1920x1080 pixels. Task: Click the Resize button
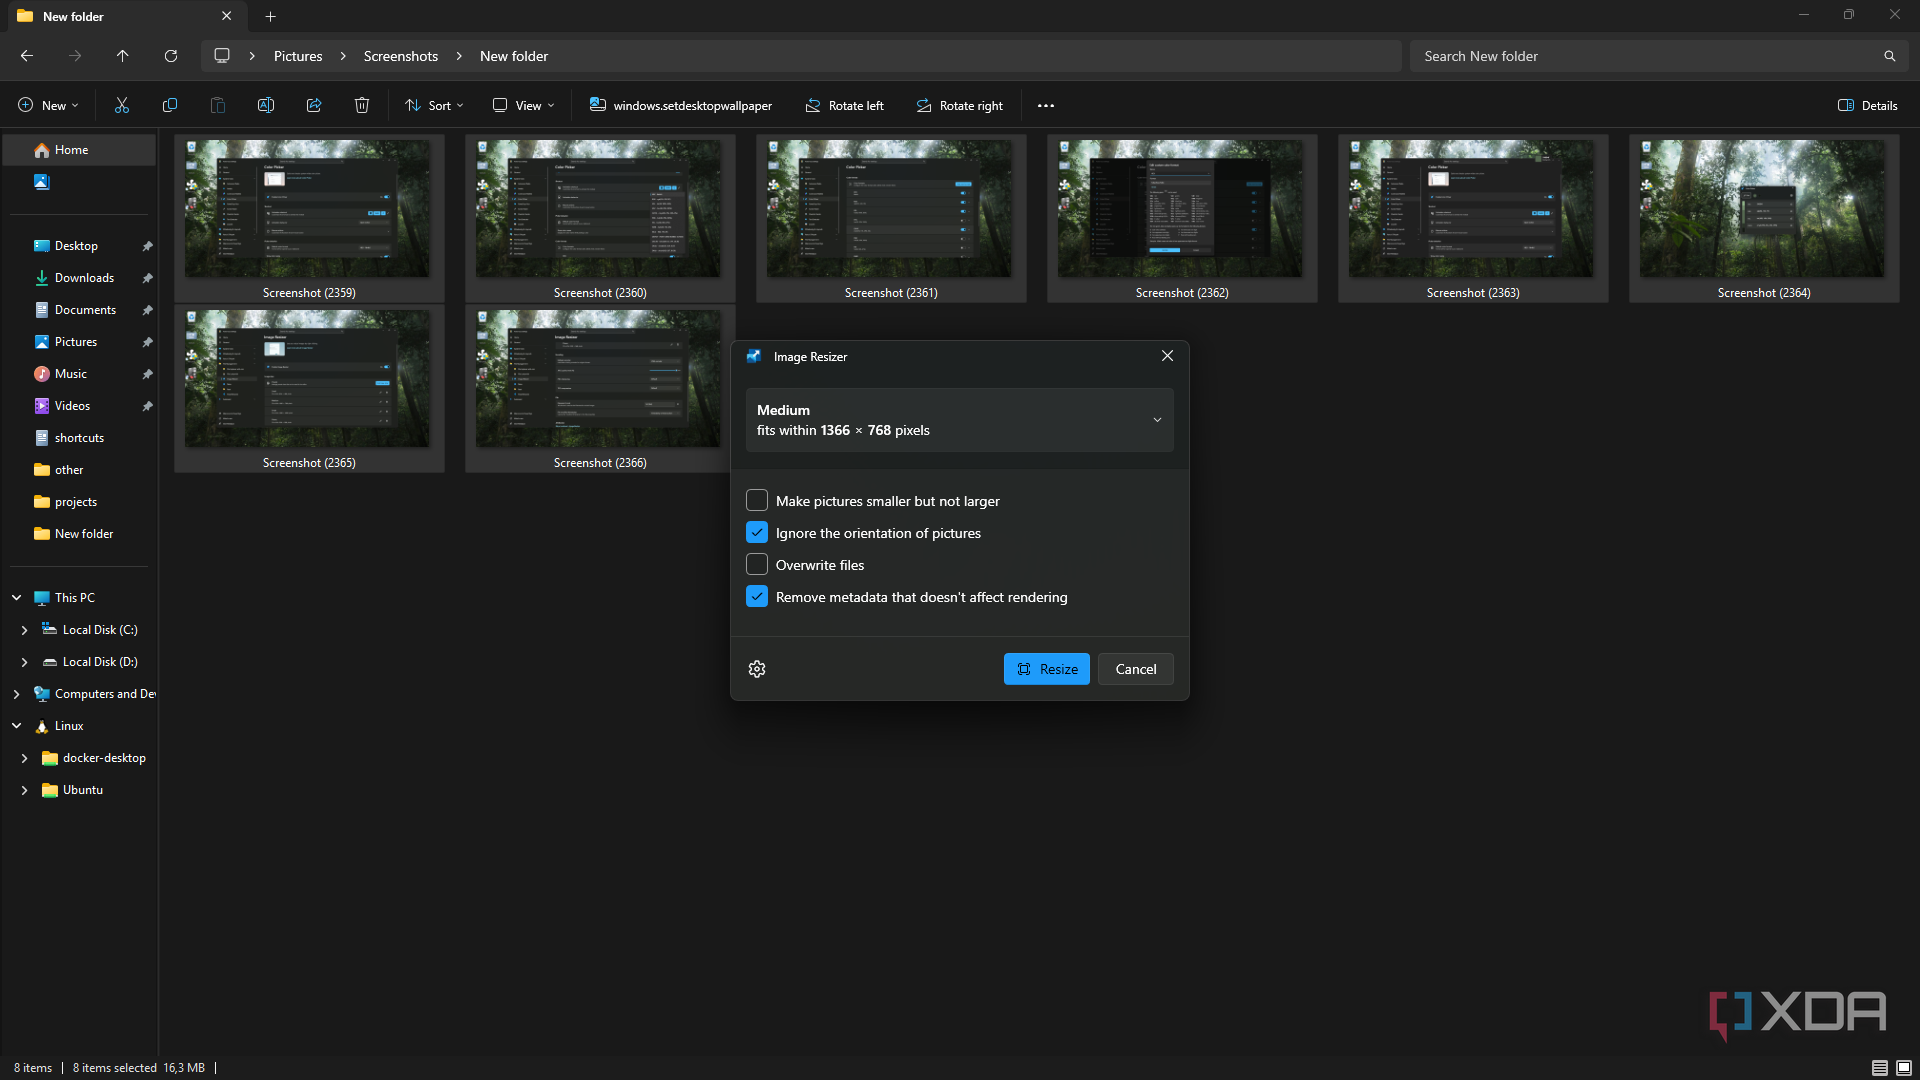pyautogui.click(x=1046, y=669)
